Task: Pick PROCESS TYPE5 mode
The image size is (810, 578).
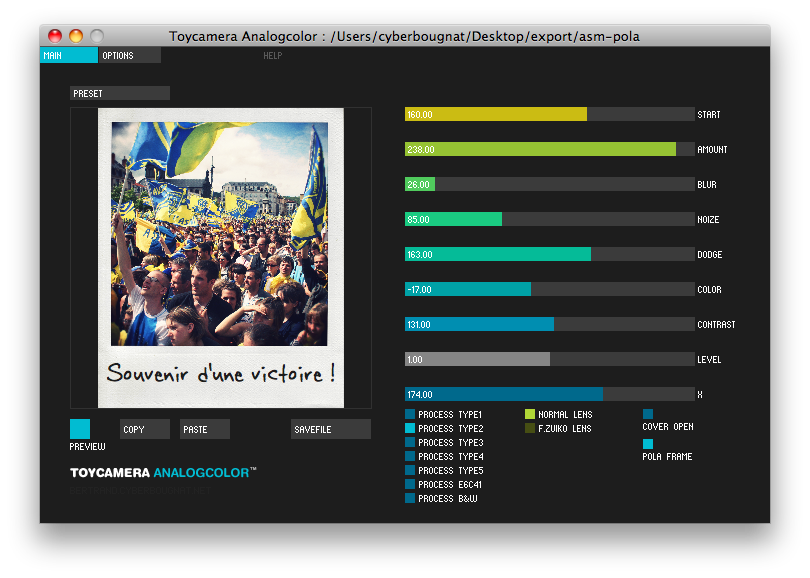Action: click(410, 470)
